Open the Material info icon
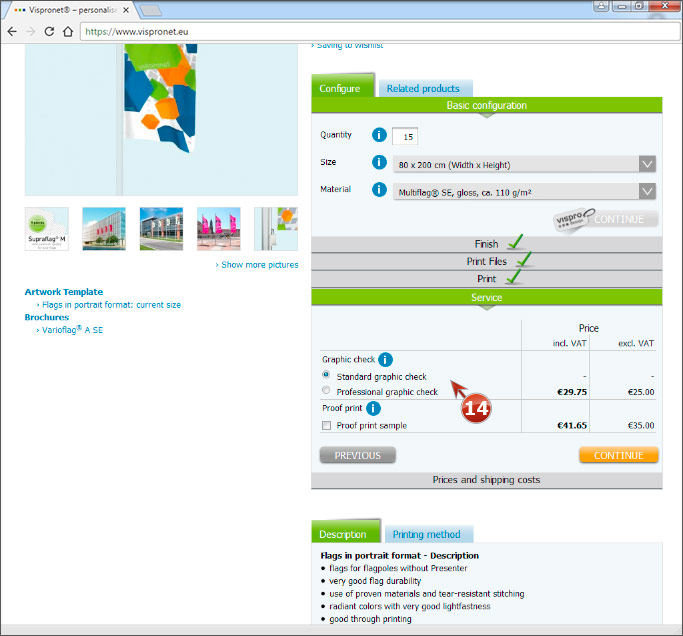 pos(379,189)
